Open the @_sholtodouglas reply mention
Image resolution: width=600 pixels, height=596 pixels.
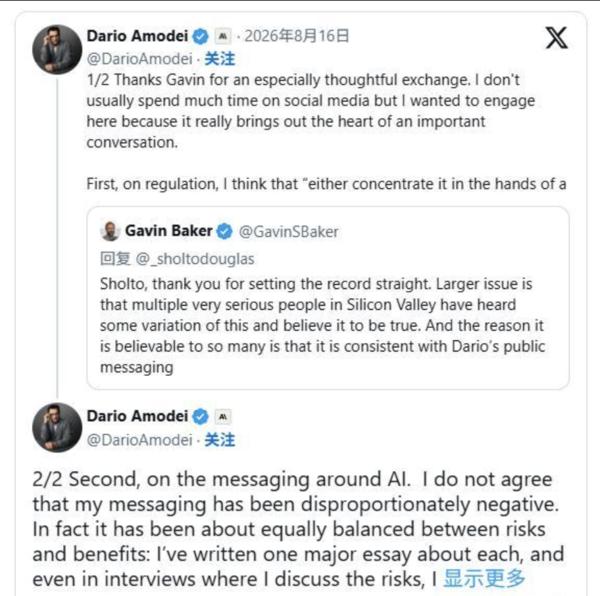pyautogui.click(x=195, y=259)
